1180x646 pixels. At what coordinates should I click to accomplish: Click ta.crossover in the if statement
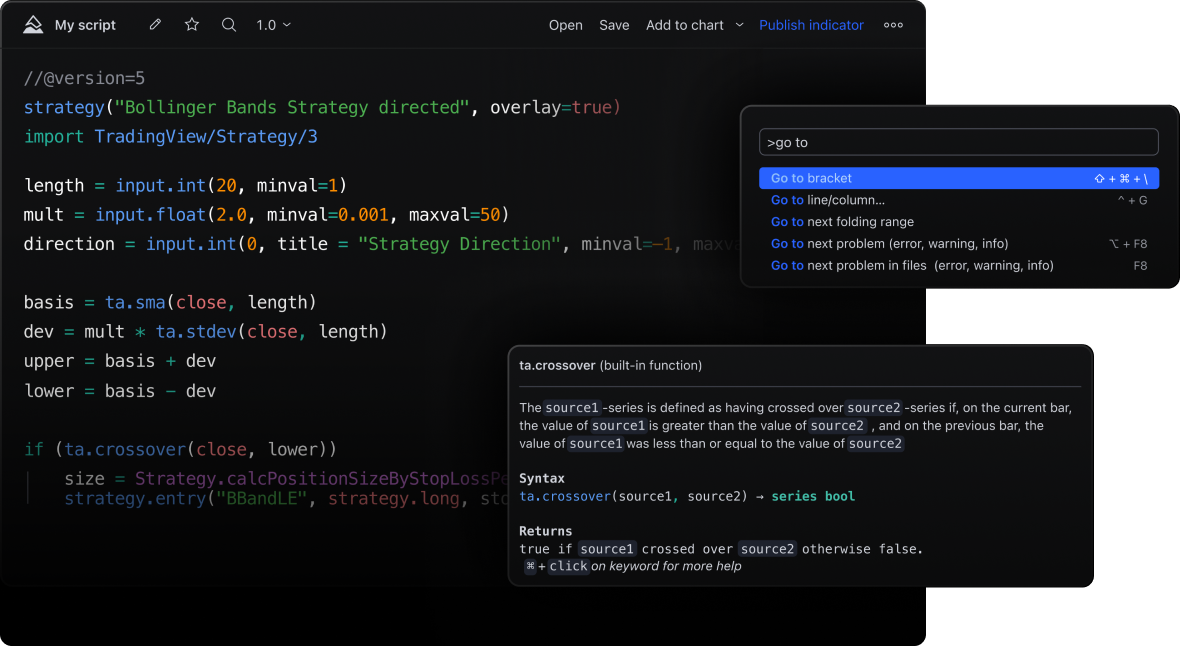(124, 449)
